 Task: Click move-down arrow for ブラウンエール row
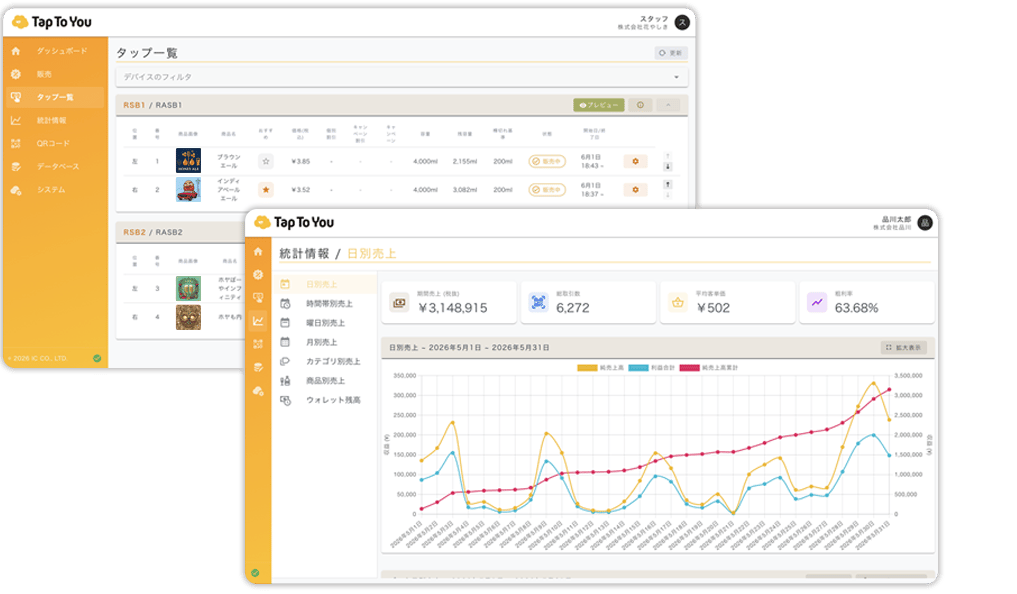point(667,167)
